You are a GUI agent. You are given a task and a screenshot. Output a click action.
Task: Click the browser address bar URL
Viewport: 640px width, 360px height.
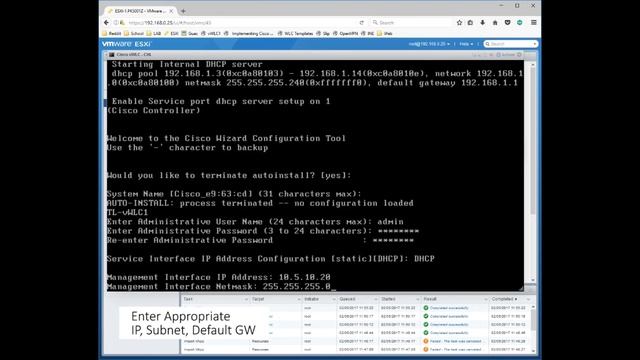coord(169,23)
